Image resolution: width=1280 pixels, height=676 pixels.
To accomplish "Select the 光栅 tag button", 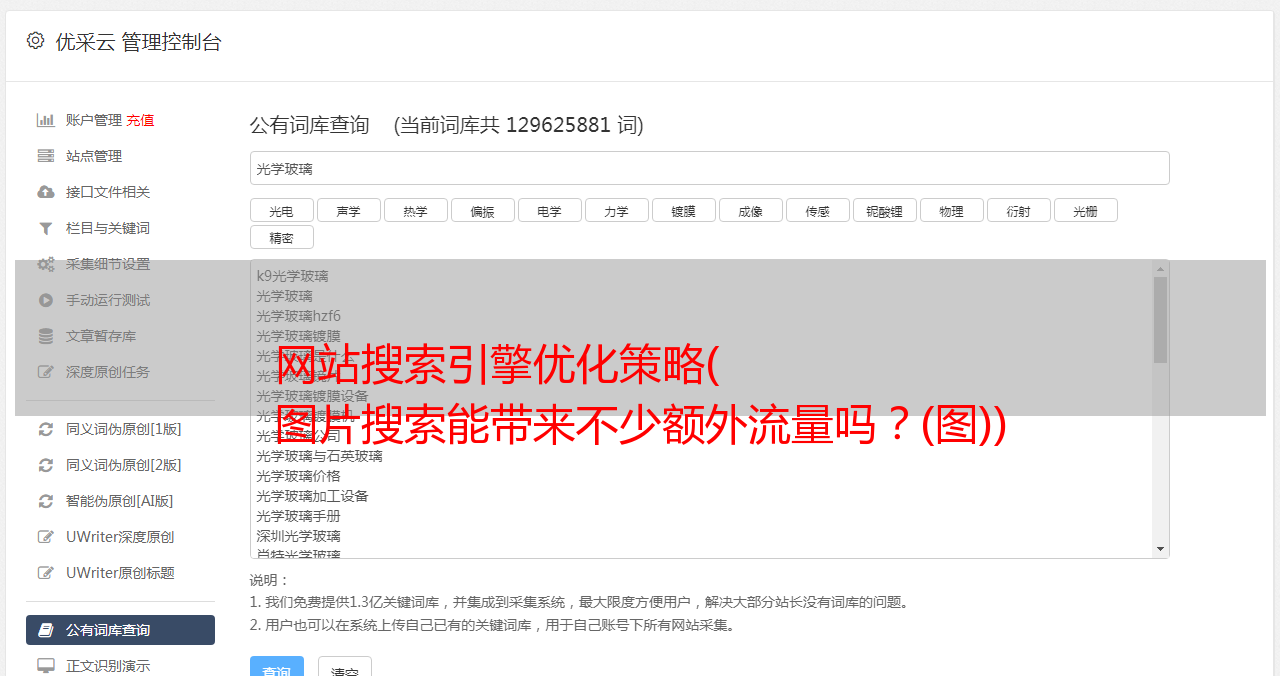I will 1085,210.
